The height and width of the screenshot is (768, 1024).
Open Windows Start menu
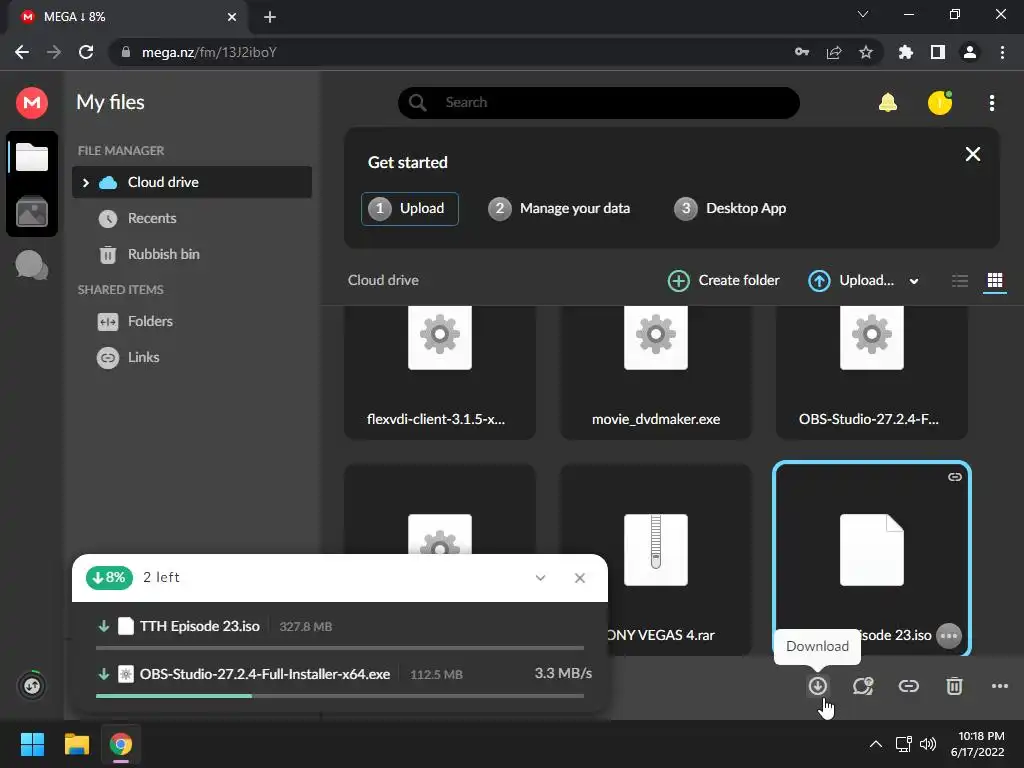point(32,744)
